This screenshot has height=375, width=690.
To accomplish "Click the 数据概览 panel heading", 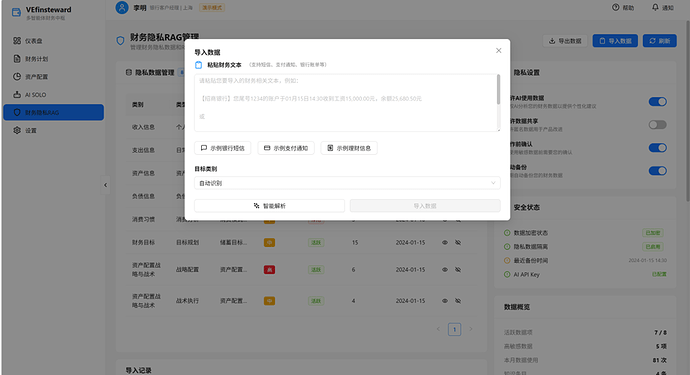I will point(517,307).
